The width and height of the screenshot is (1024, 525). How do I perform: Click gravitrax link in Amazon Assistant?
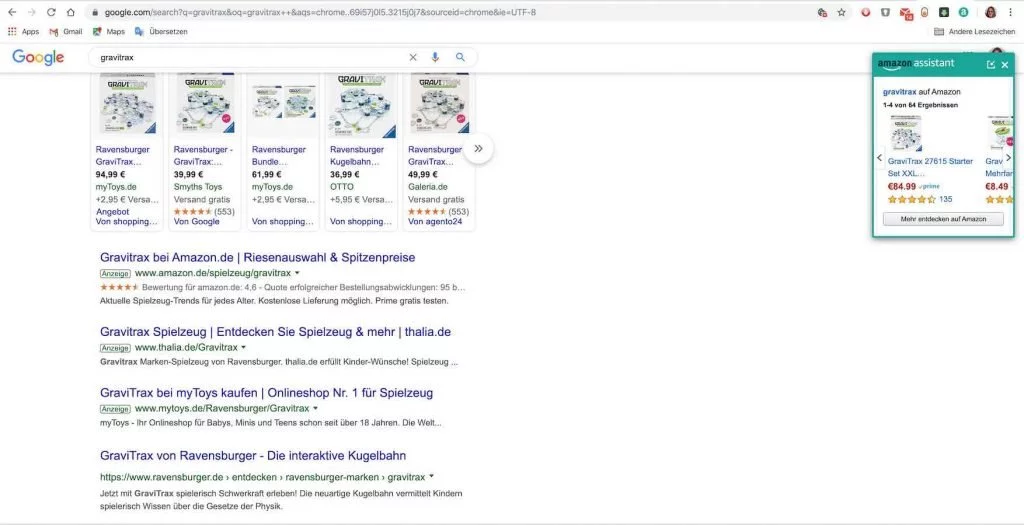(x=899, y=92)
